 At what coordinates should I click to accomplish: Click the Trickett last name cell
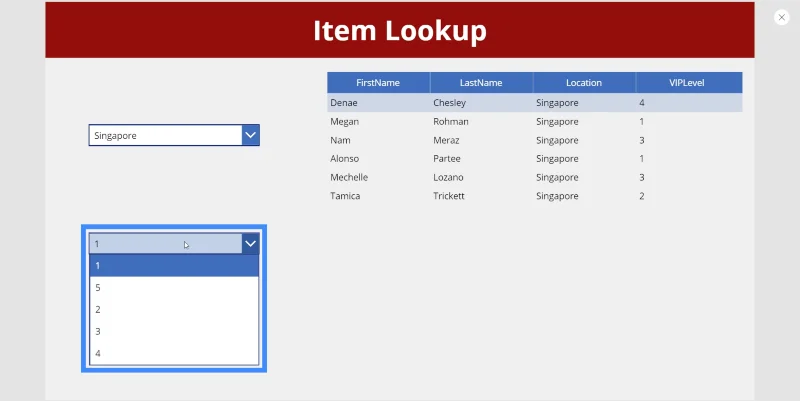click(448, 196)
